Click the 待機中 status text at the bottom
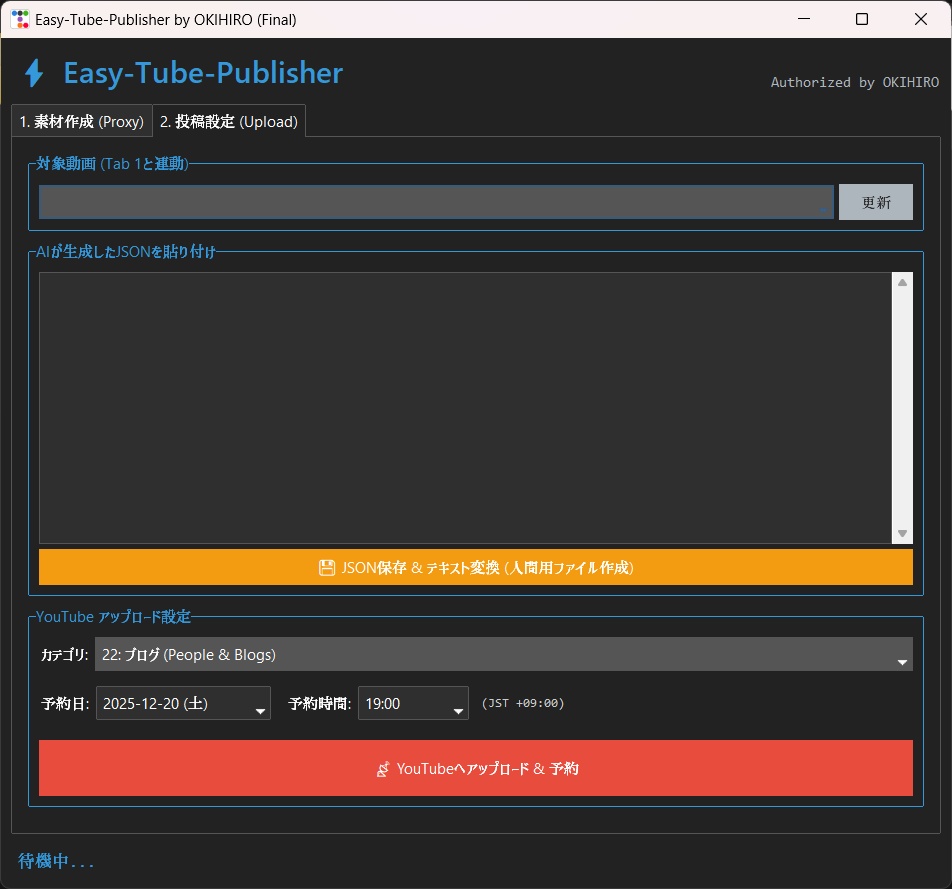 [55, 861]
